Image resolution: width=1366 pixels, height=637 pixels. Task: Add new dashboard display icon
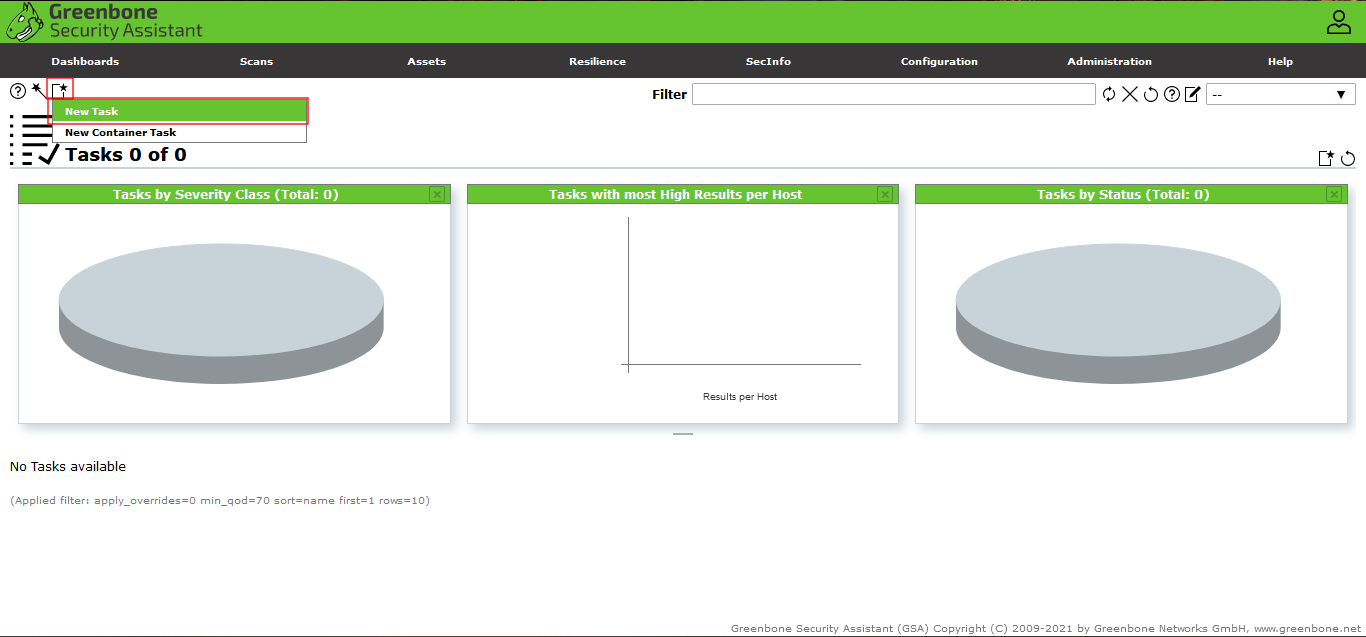pyautogui.click(x=1326, y=158)
